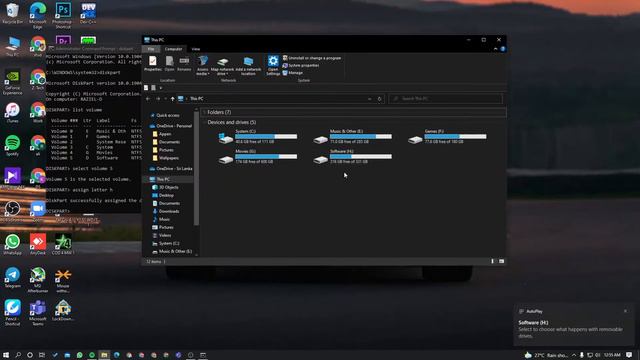Collapse the Devices and drives (5) group
Screen dimensions: 640x360
click(204, 122)
